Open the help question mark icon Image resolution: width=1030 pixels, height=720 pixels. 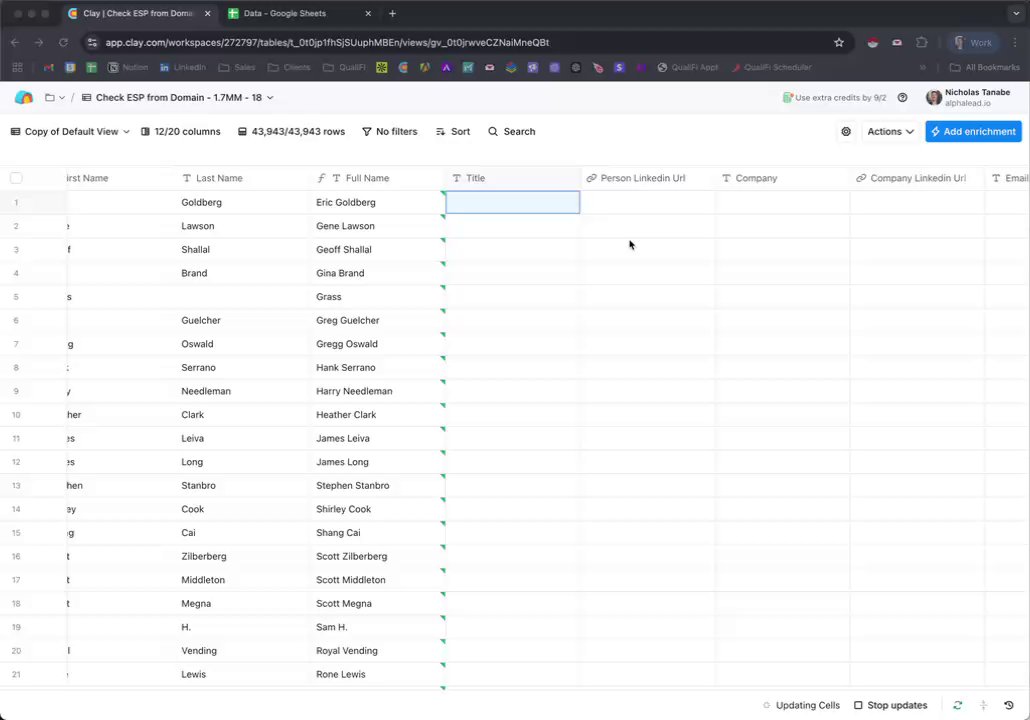pos(903,97)
